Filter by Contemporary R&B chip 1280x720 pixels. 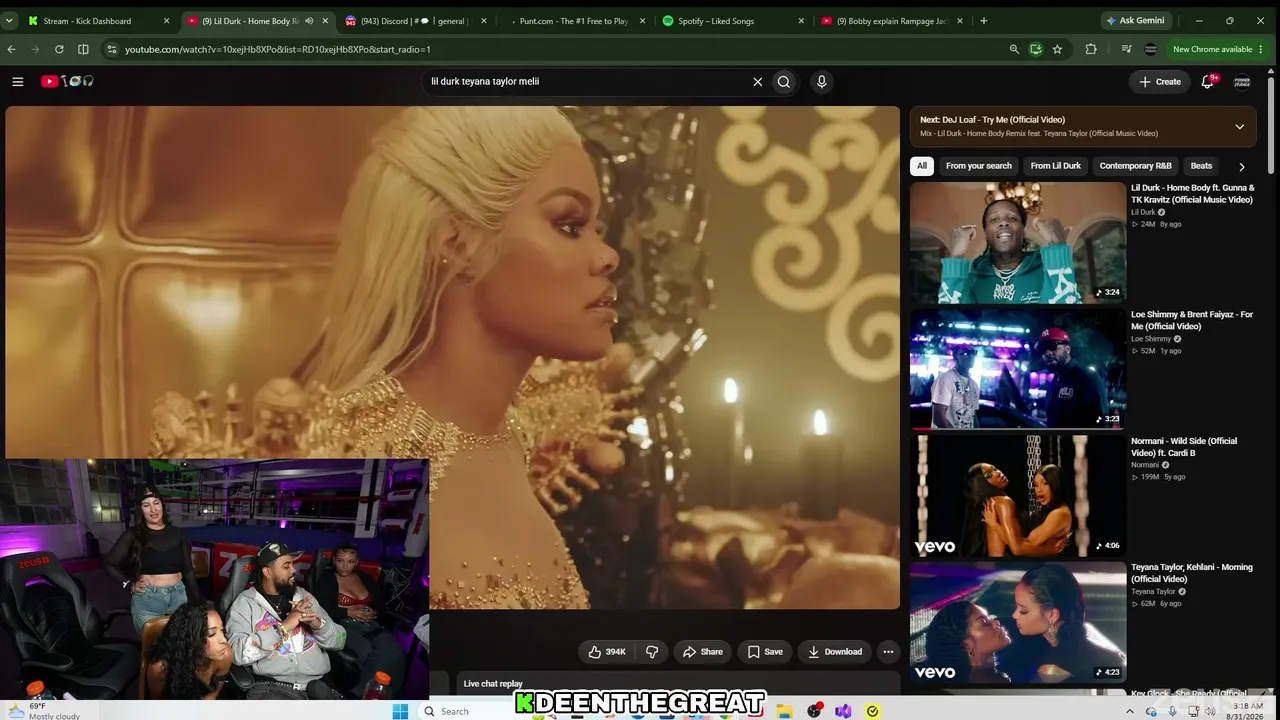click(x=1135, y=166)
